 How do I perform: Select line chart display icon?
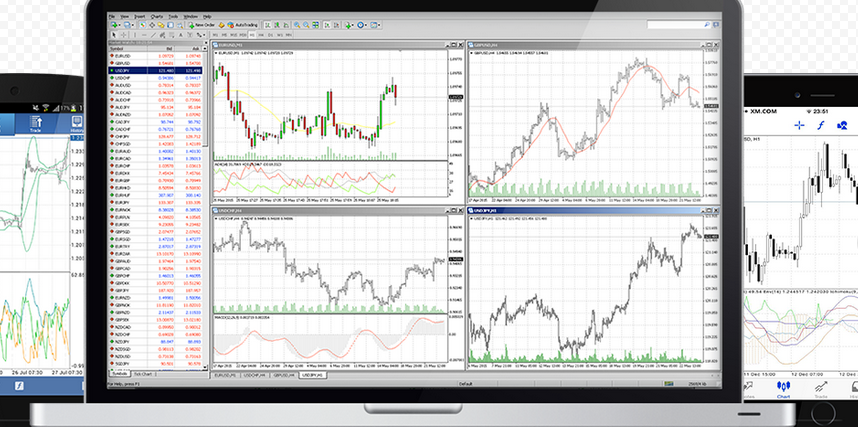(286, 25)
